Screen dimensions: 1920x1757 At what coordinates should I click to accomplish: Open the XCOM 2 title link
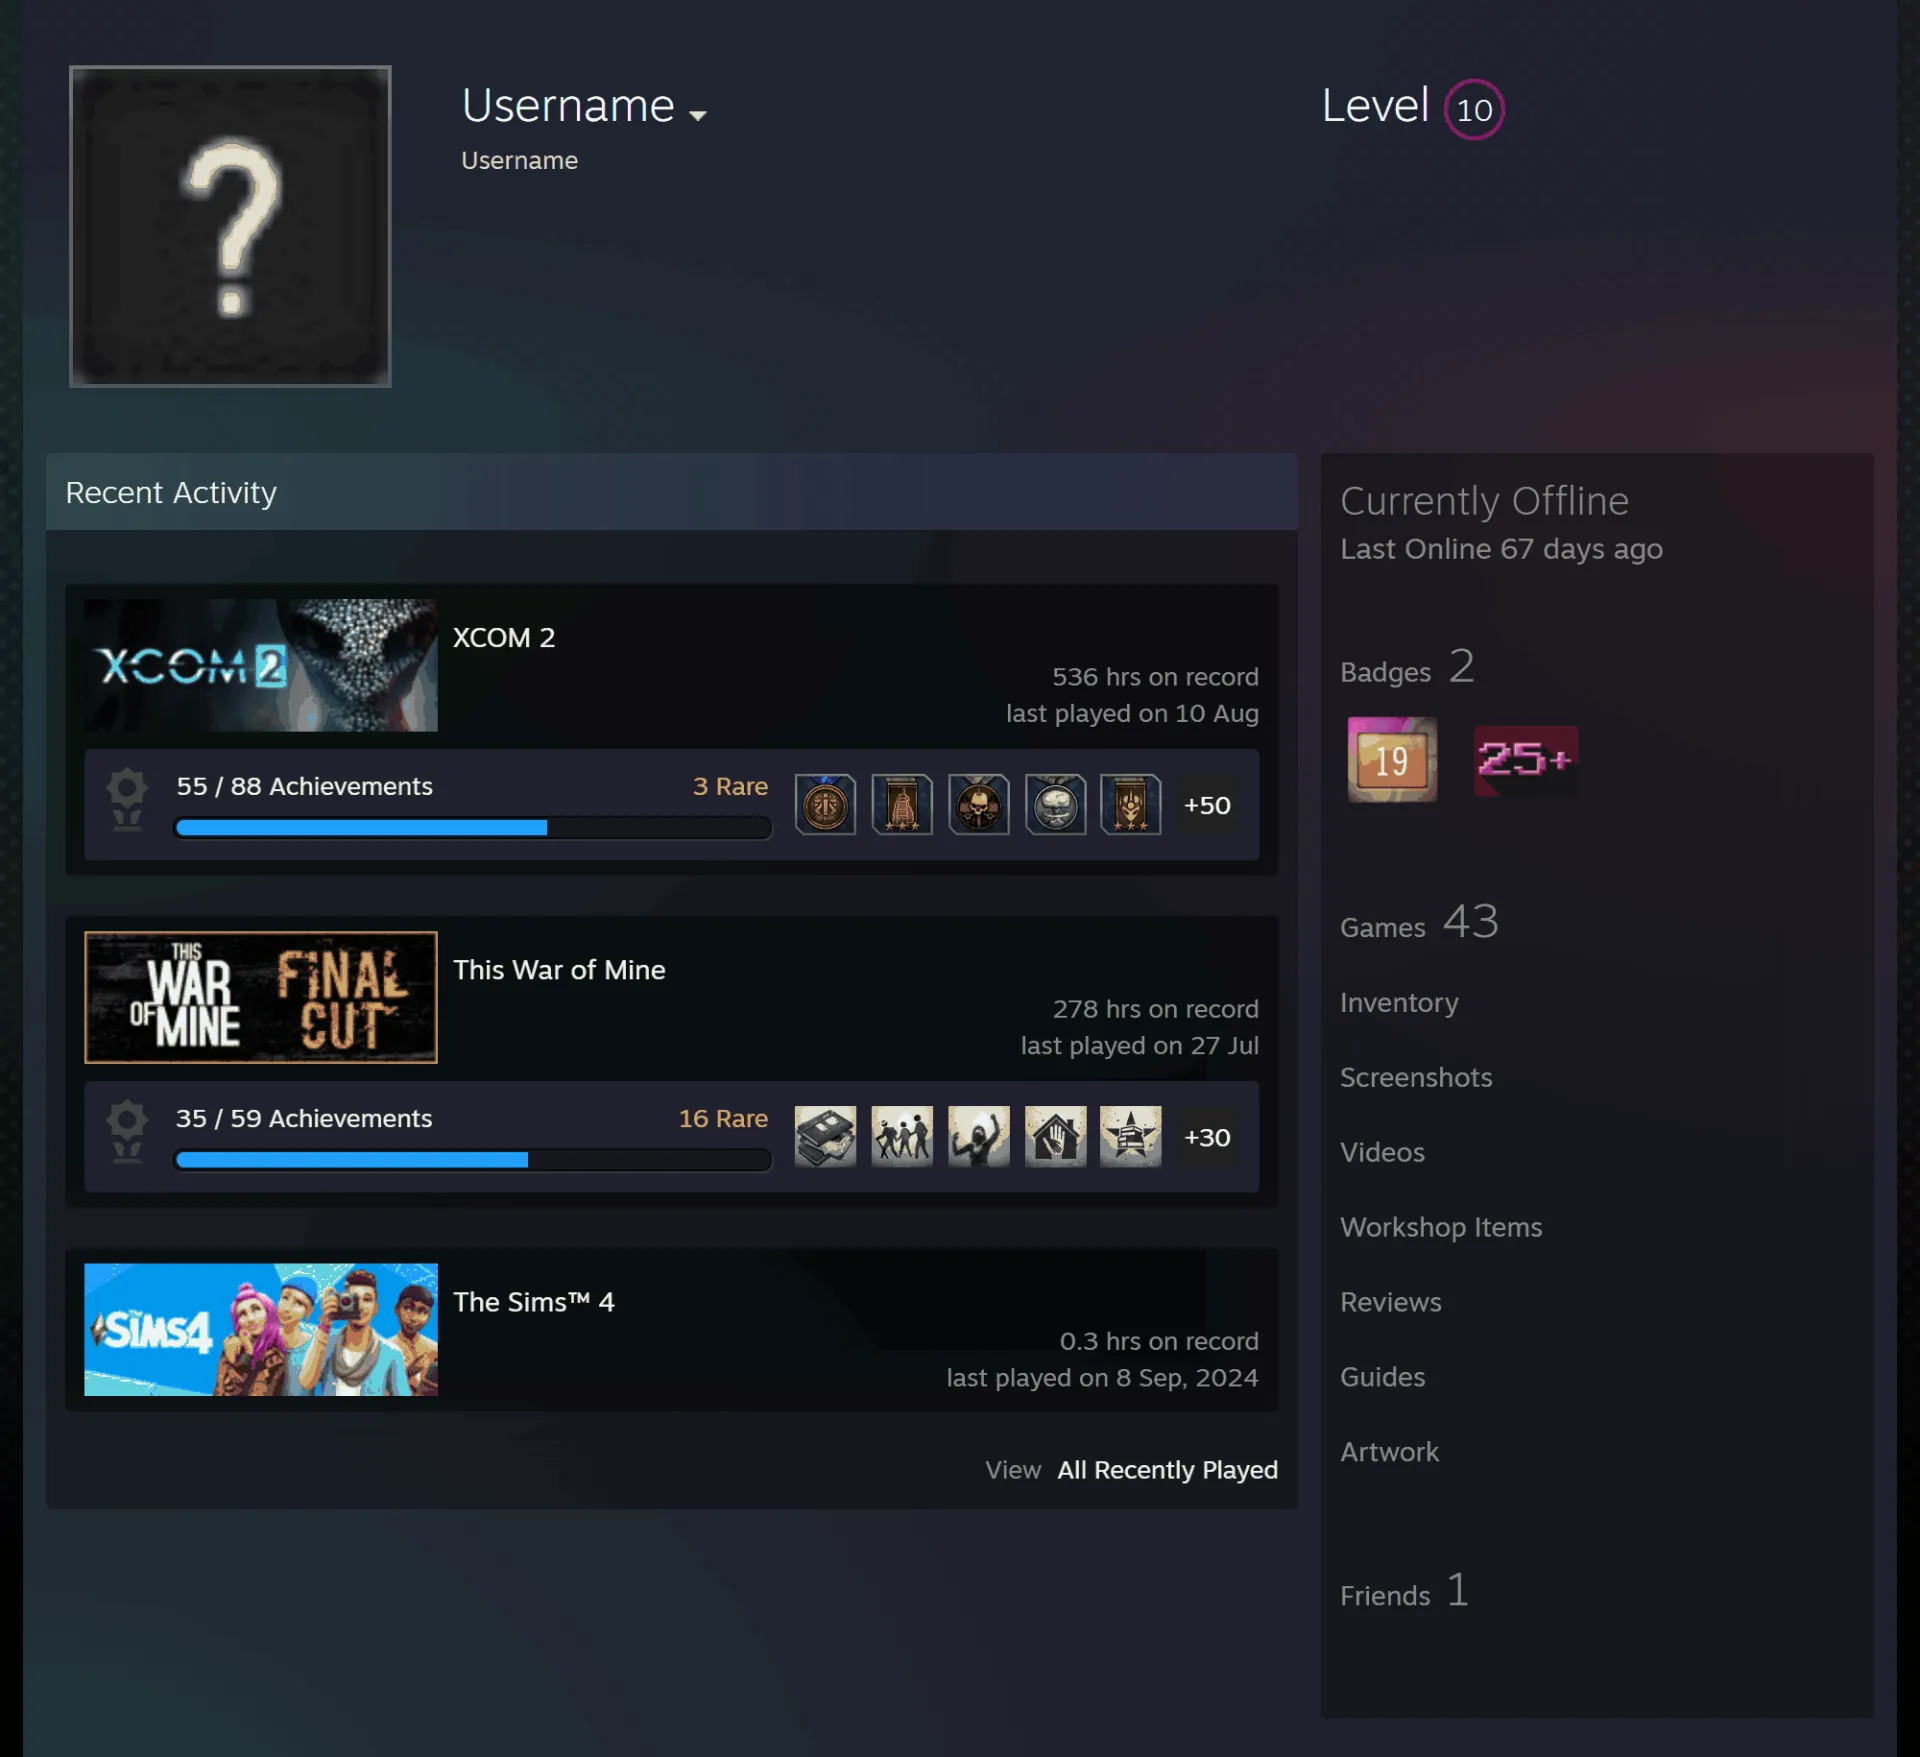pyautogui.click(x=503, y=638)
